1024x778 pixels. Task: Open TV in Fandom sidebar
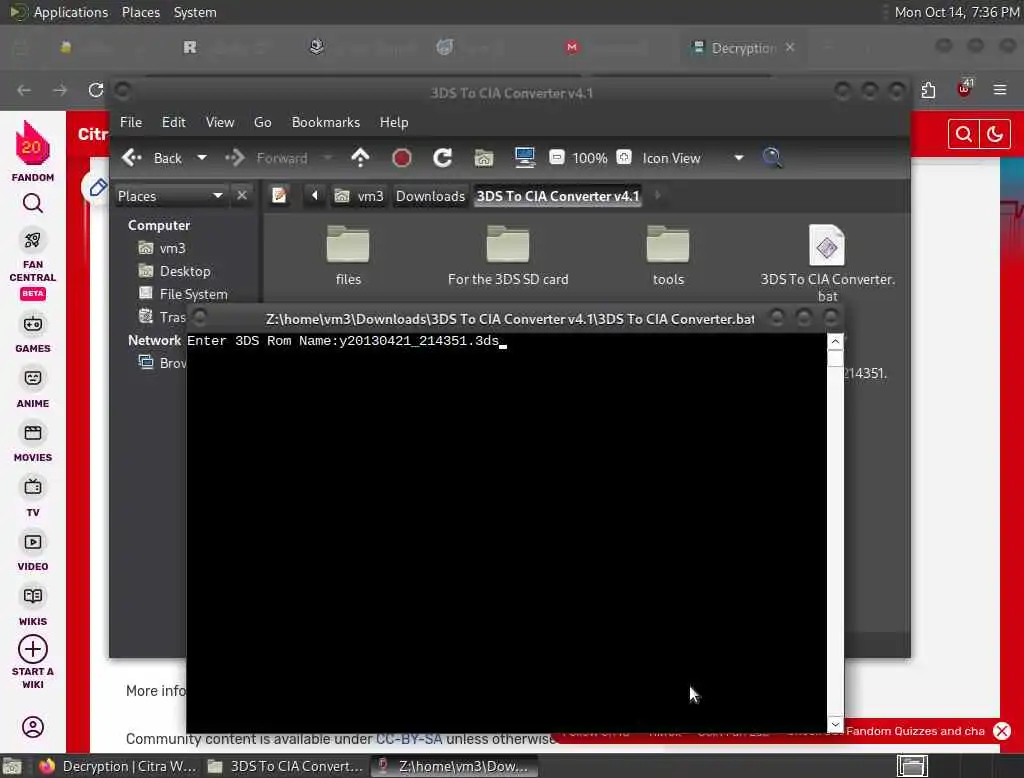point(33,498)
